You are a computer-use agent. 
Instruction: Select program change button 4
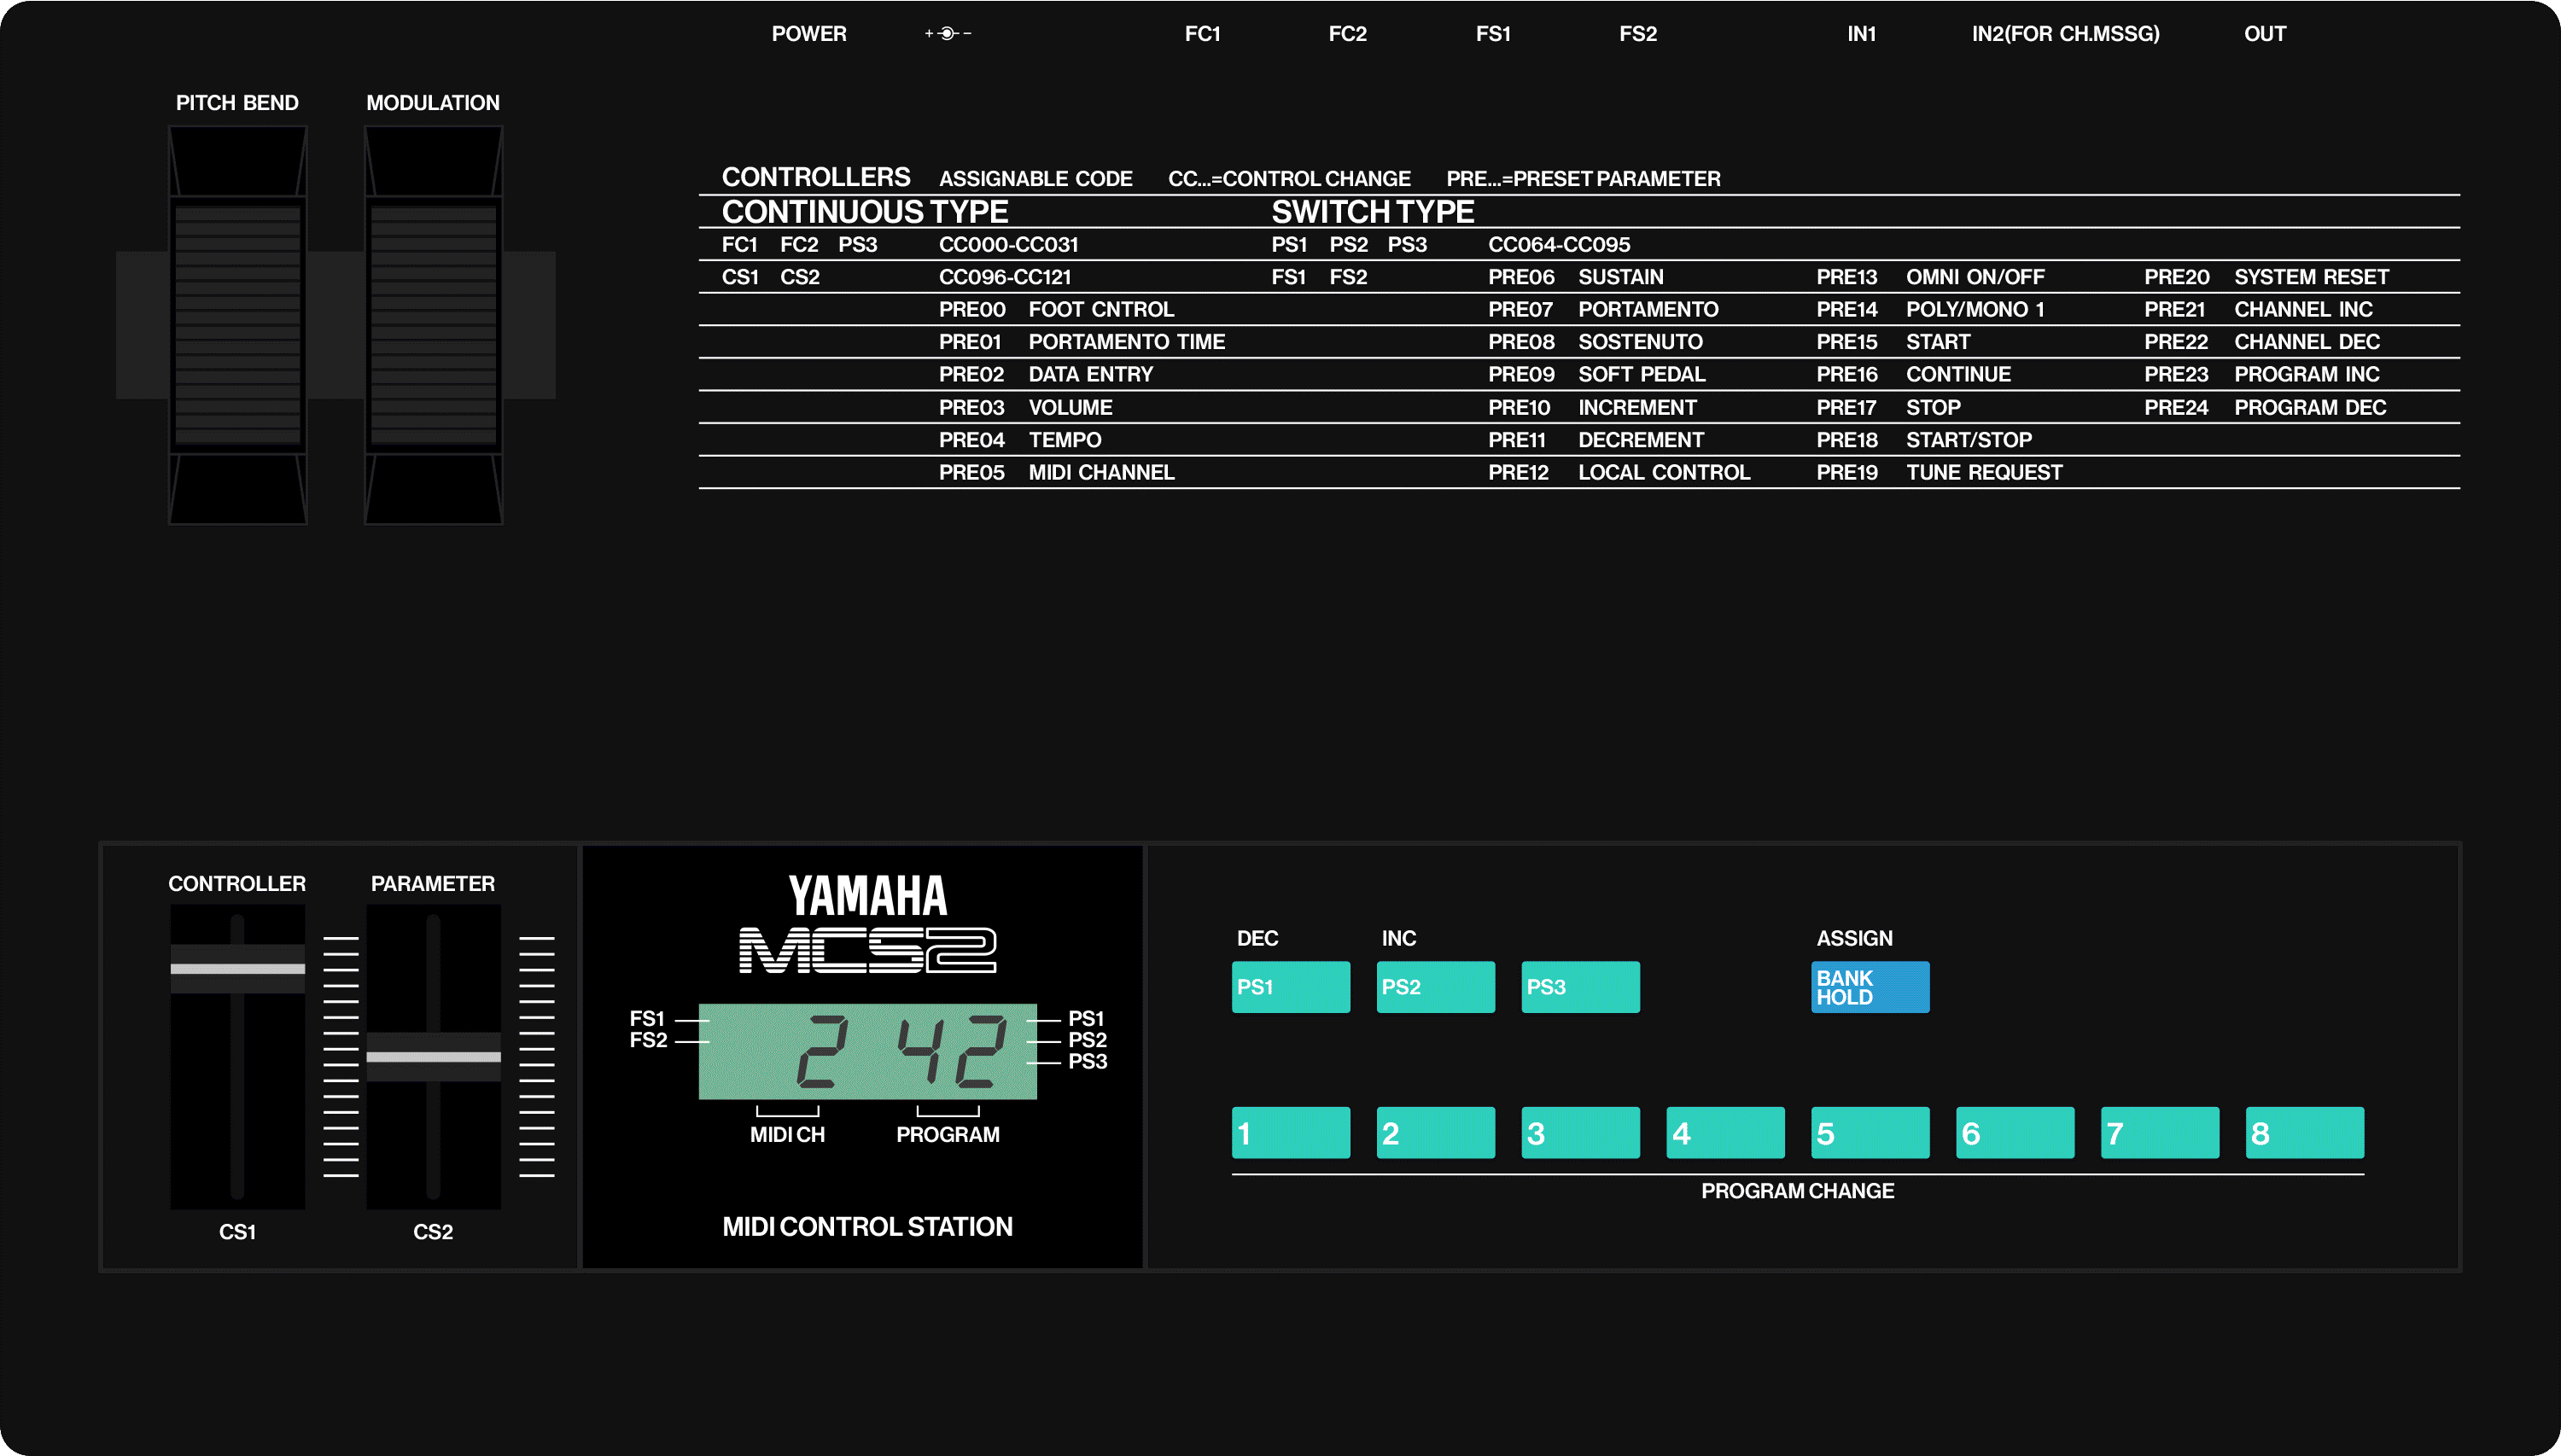(x=1725, y=1132)
